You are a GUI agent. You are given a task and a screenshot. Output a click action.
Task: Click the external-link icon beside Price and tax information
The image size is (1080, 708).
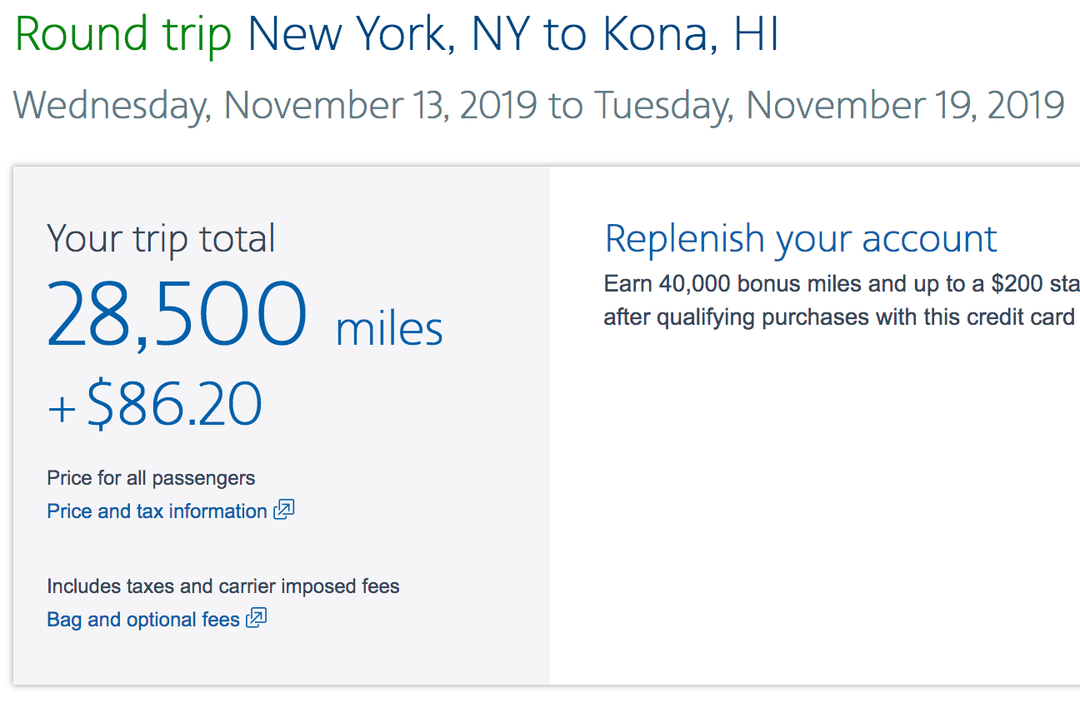click(283, 510)
